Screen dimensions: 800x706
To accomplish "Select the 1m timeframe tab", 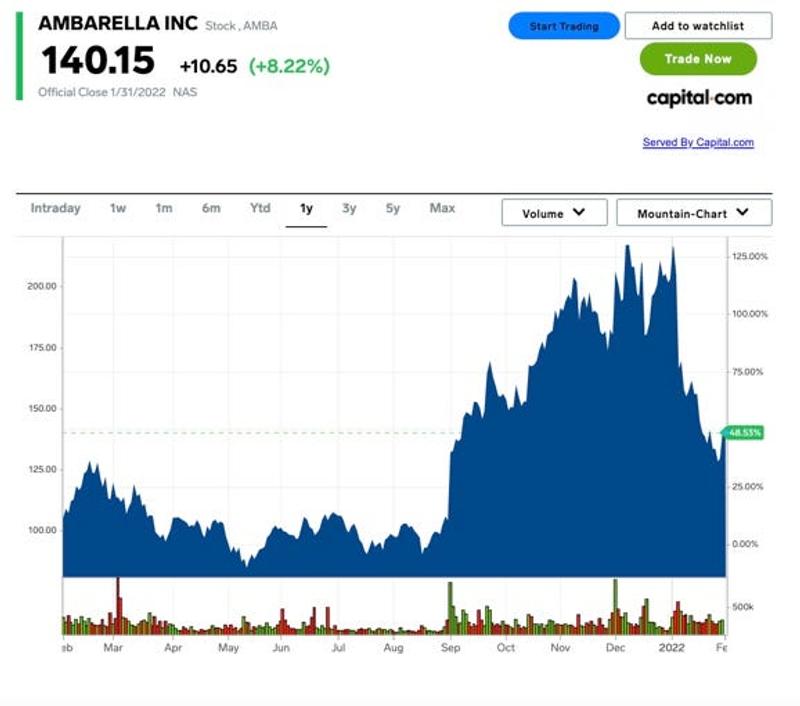I will click(164, 208).
